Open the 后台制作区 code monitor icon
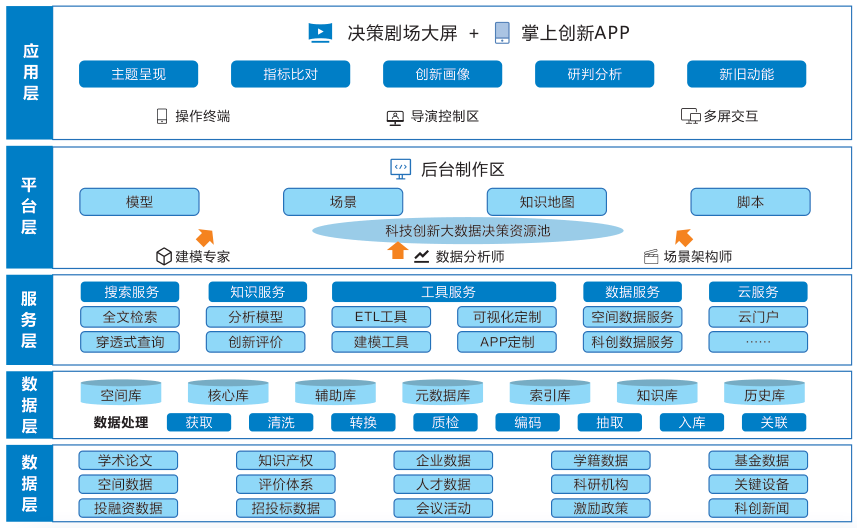Screen dimensions: 857x528 coord(401,169)
